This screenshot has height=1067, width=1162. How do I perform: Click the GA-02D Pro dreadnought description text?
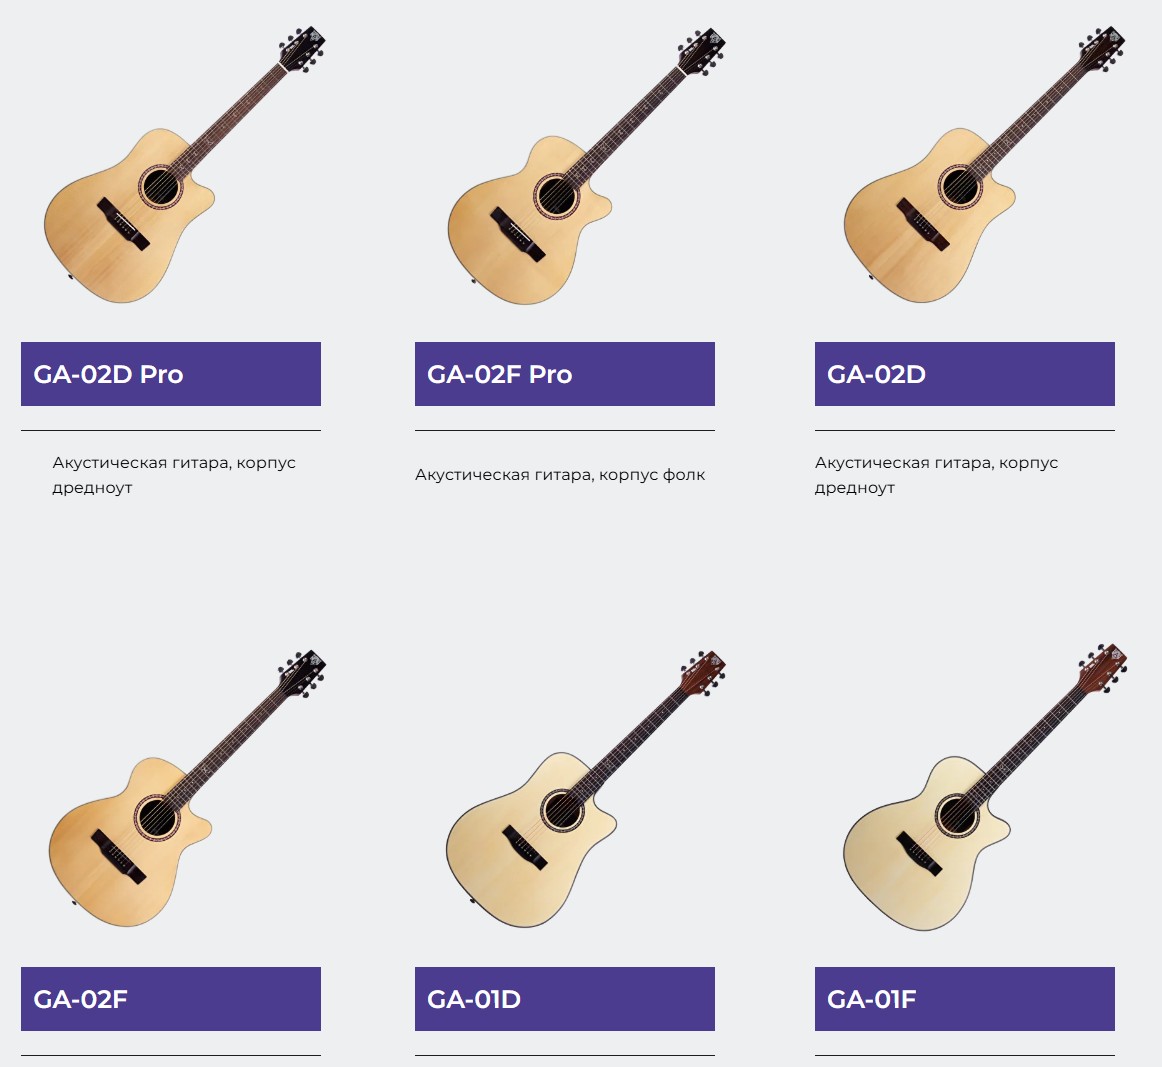click(174, 475)
